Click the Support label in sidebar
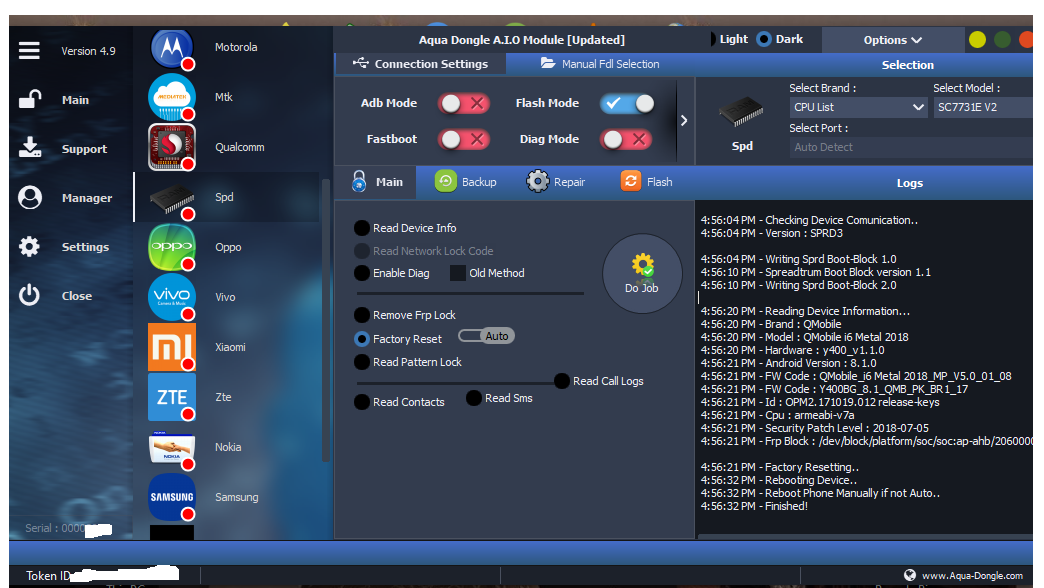Screen dimensions: 1044x588 84,149
